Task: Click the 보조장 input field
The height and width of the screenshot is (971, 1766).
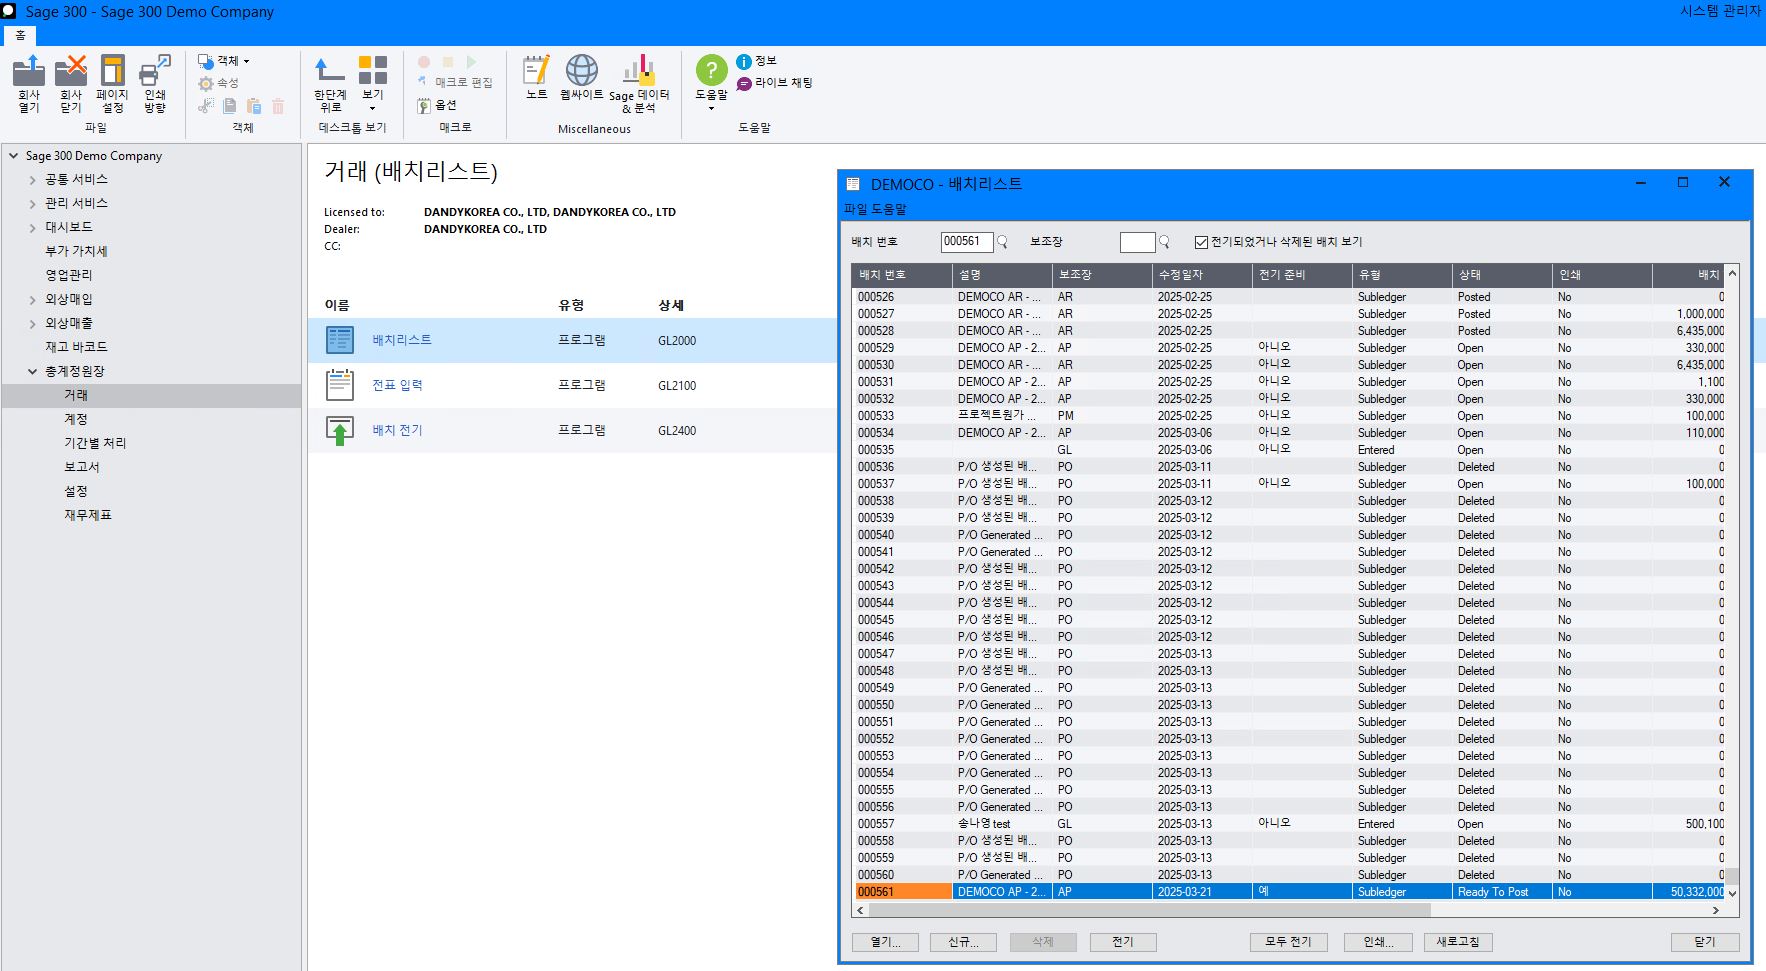Action: (1137, 241)
